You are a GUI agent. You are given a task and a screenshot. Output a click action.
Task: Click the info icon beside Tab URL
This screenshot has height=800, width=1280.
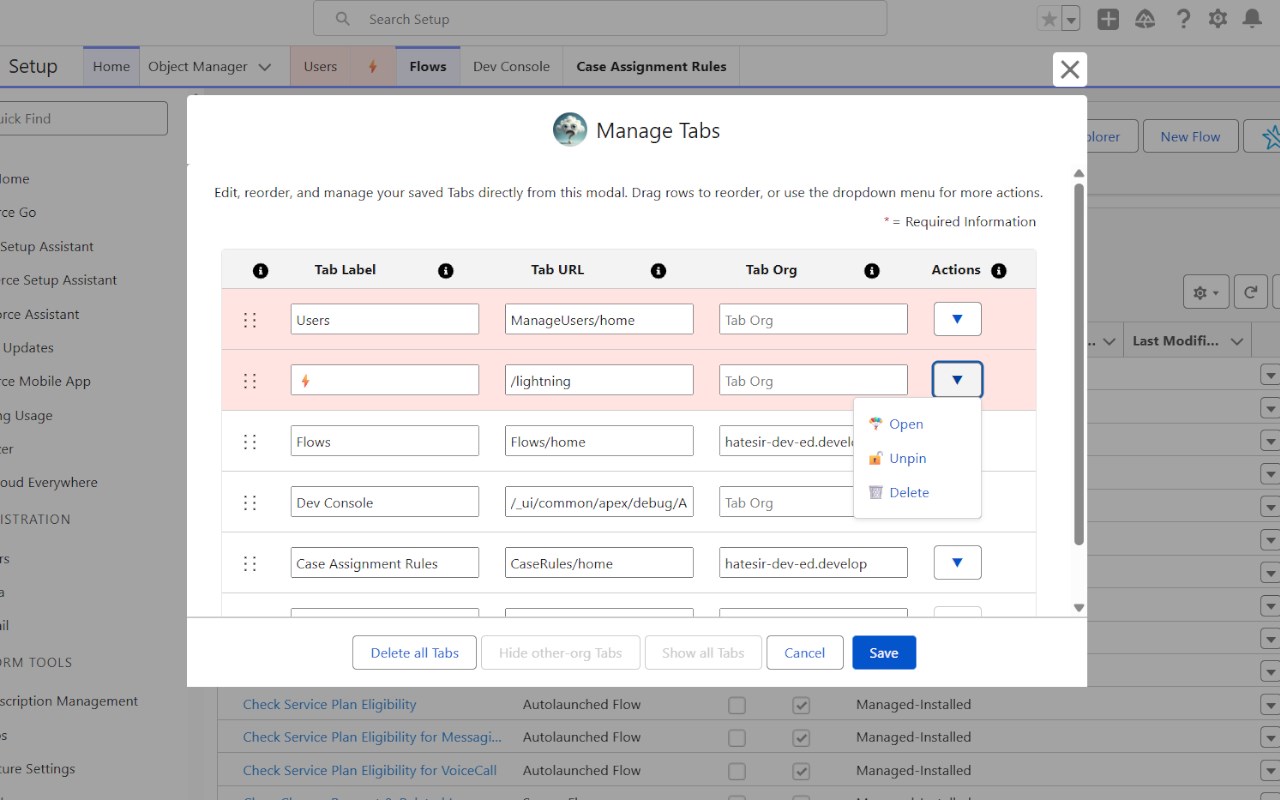pyautogui.click(x=658, y=270)
